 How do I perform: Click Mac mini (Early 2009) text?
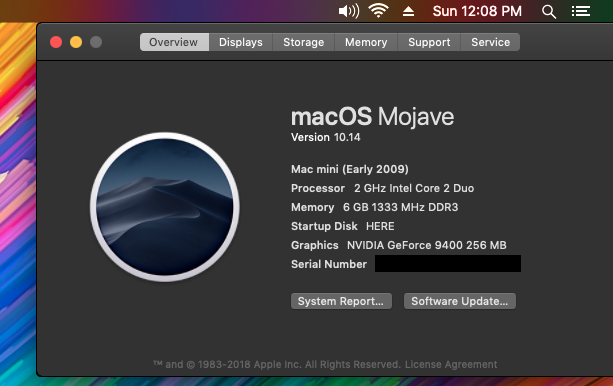[350, 169]
